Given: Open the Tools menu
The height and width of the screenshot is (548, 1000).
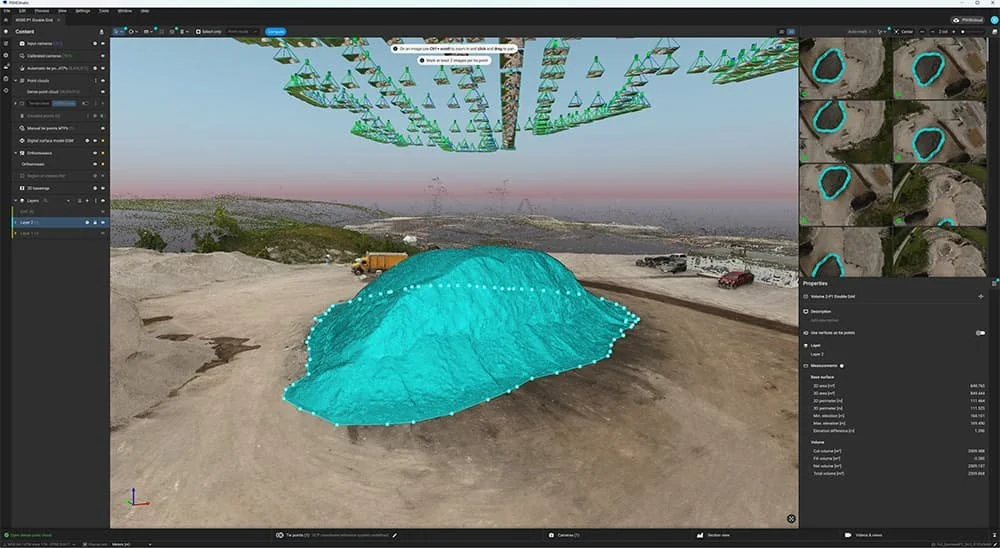Looking at the screenshot, I should pos(103,11).
